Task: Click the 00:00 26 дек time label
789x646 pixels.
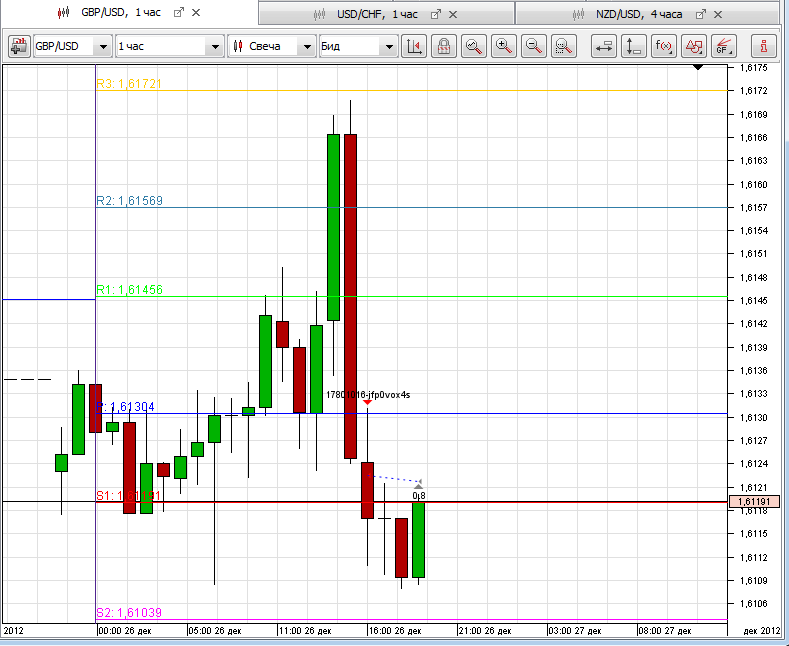Action: (124, 631)
